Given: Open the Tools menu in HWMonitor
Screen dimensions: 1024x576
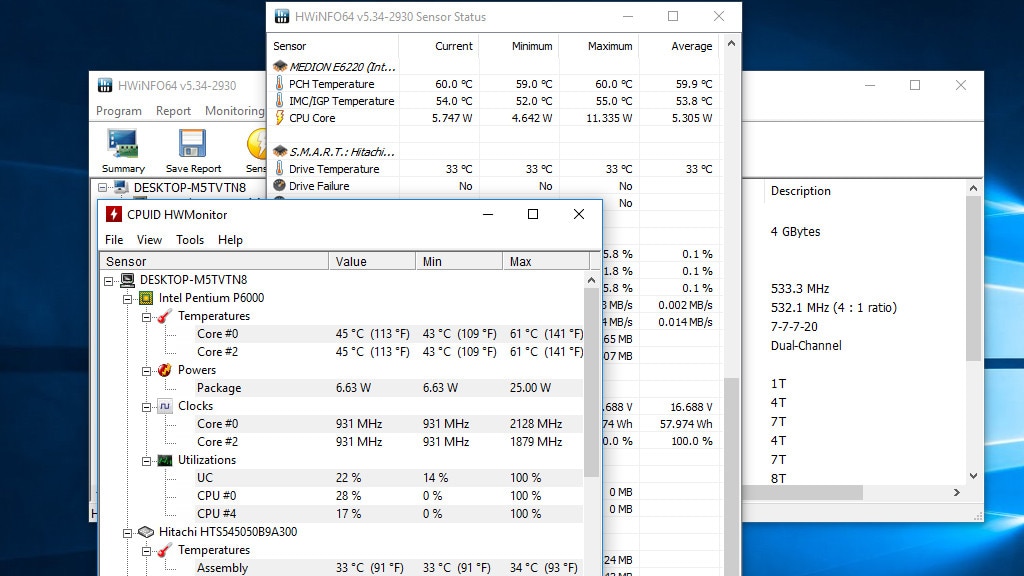Looking at the screenshot, I should click(190, 240).
